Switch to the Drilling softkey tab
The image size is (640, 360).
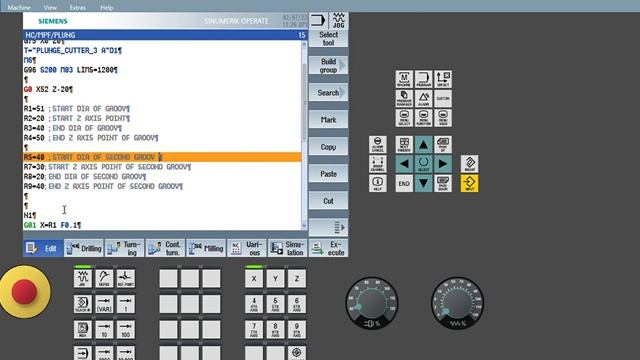[x=84, y=248]
